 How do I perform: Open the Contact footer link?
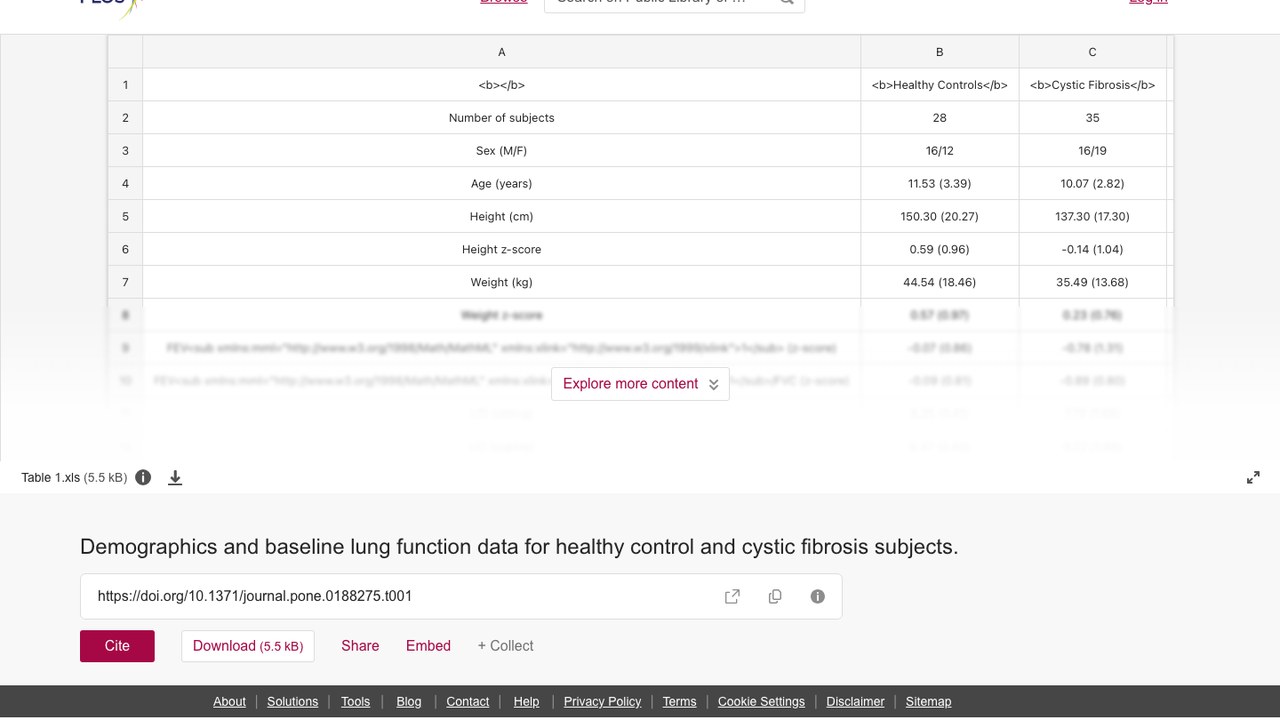(468, 702)
